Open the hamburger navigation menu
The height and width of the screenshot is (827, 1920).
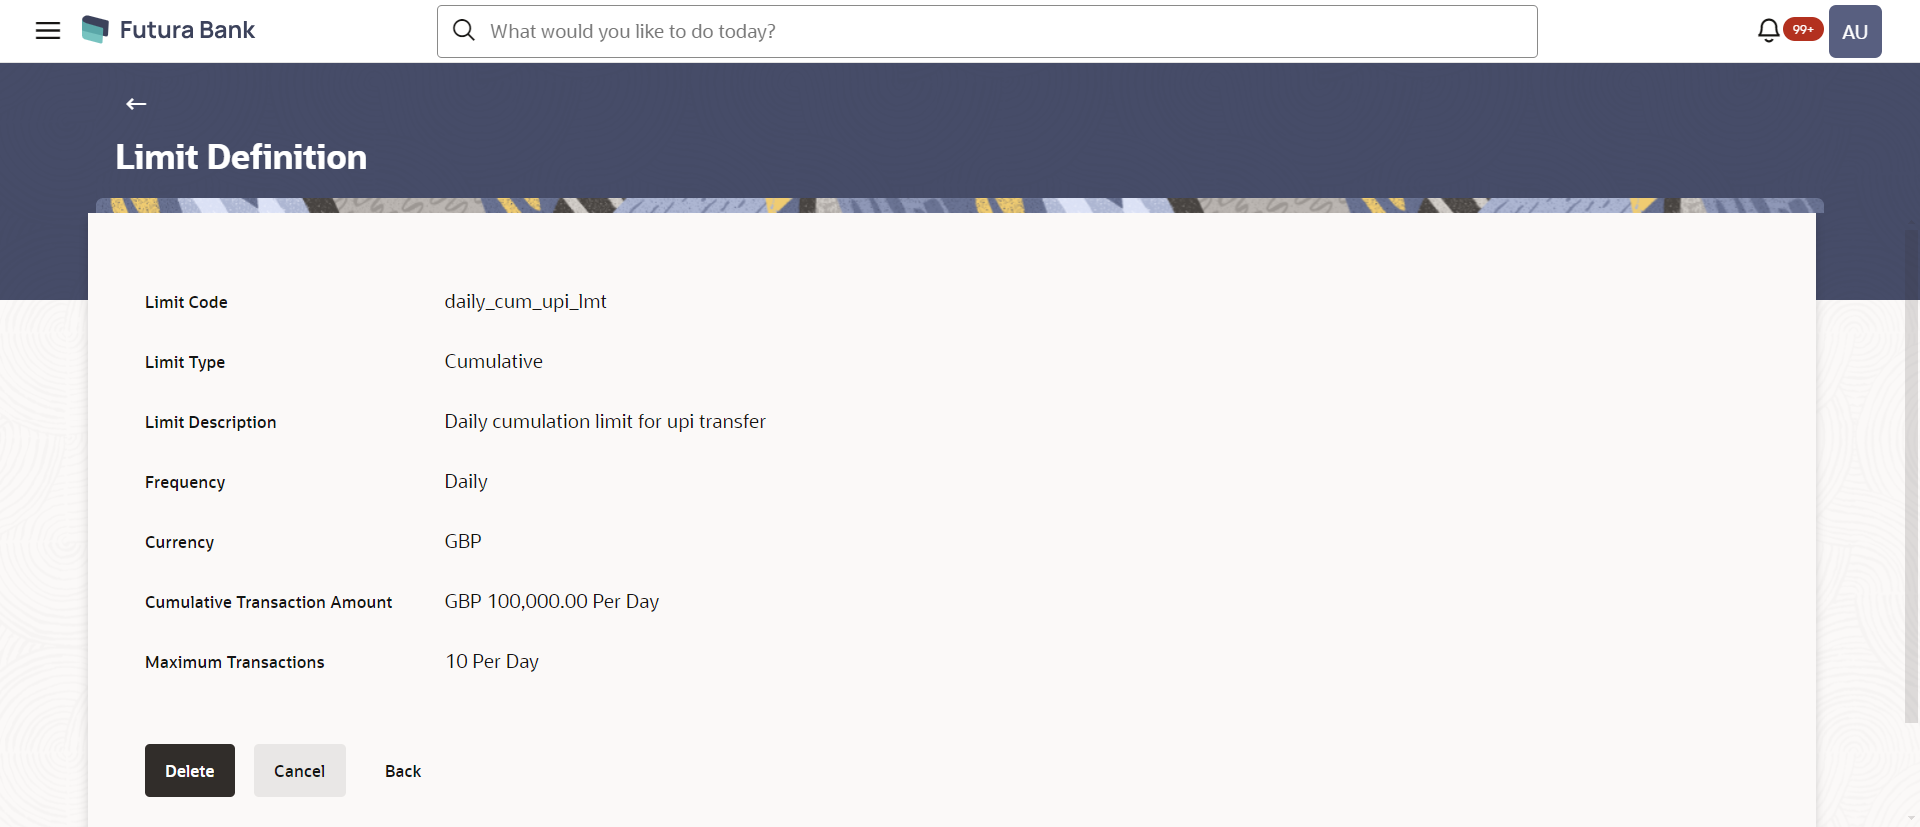coord(48,31)
